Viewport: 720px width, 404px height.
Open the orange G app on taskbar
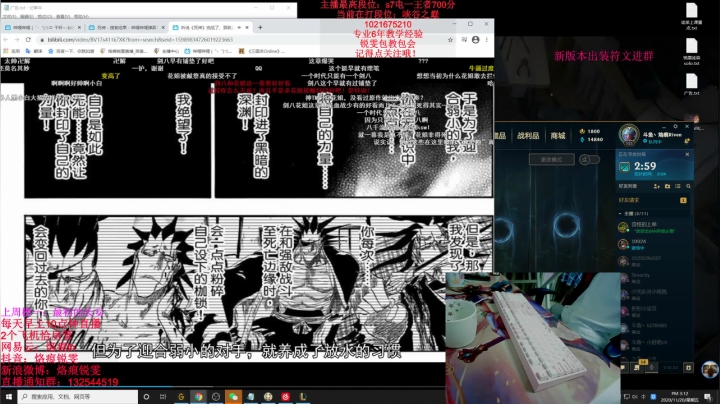(181, 397)
